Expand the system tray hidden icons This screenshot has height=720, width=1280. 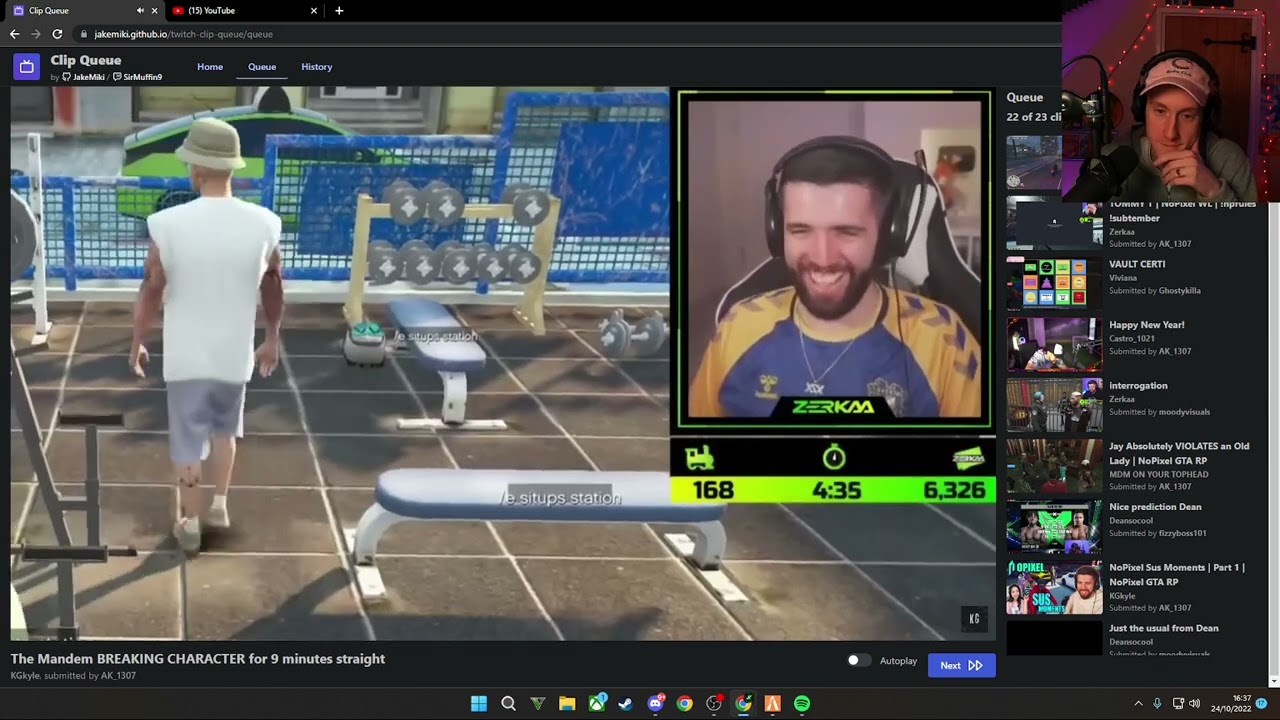tap(1138, 704)
